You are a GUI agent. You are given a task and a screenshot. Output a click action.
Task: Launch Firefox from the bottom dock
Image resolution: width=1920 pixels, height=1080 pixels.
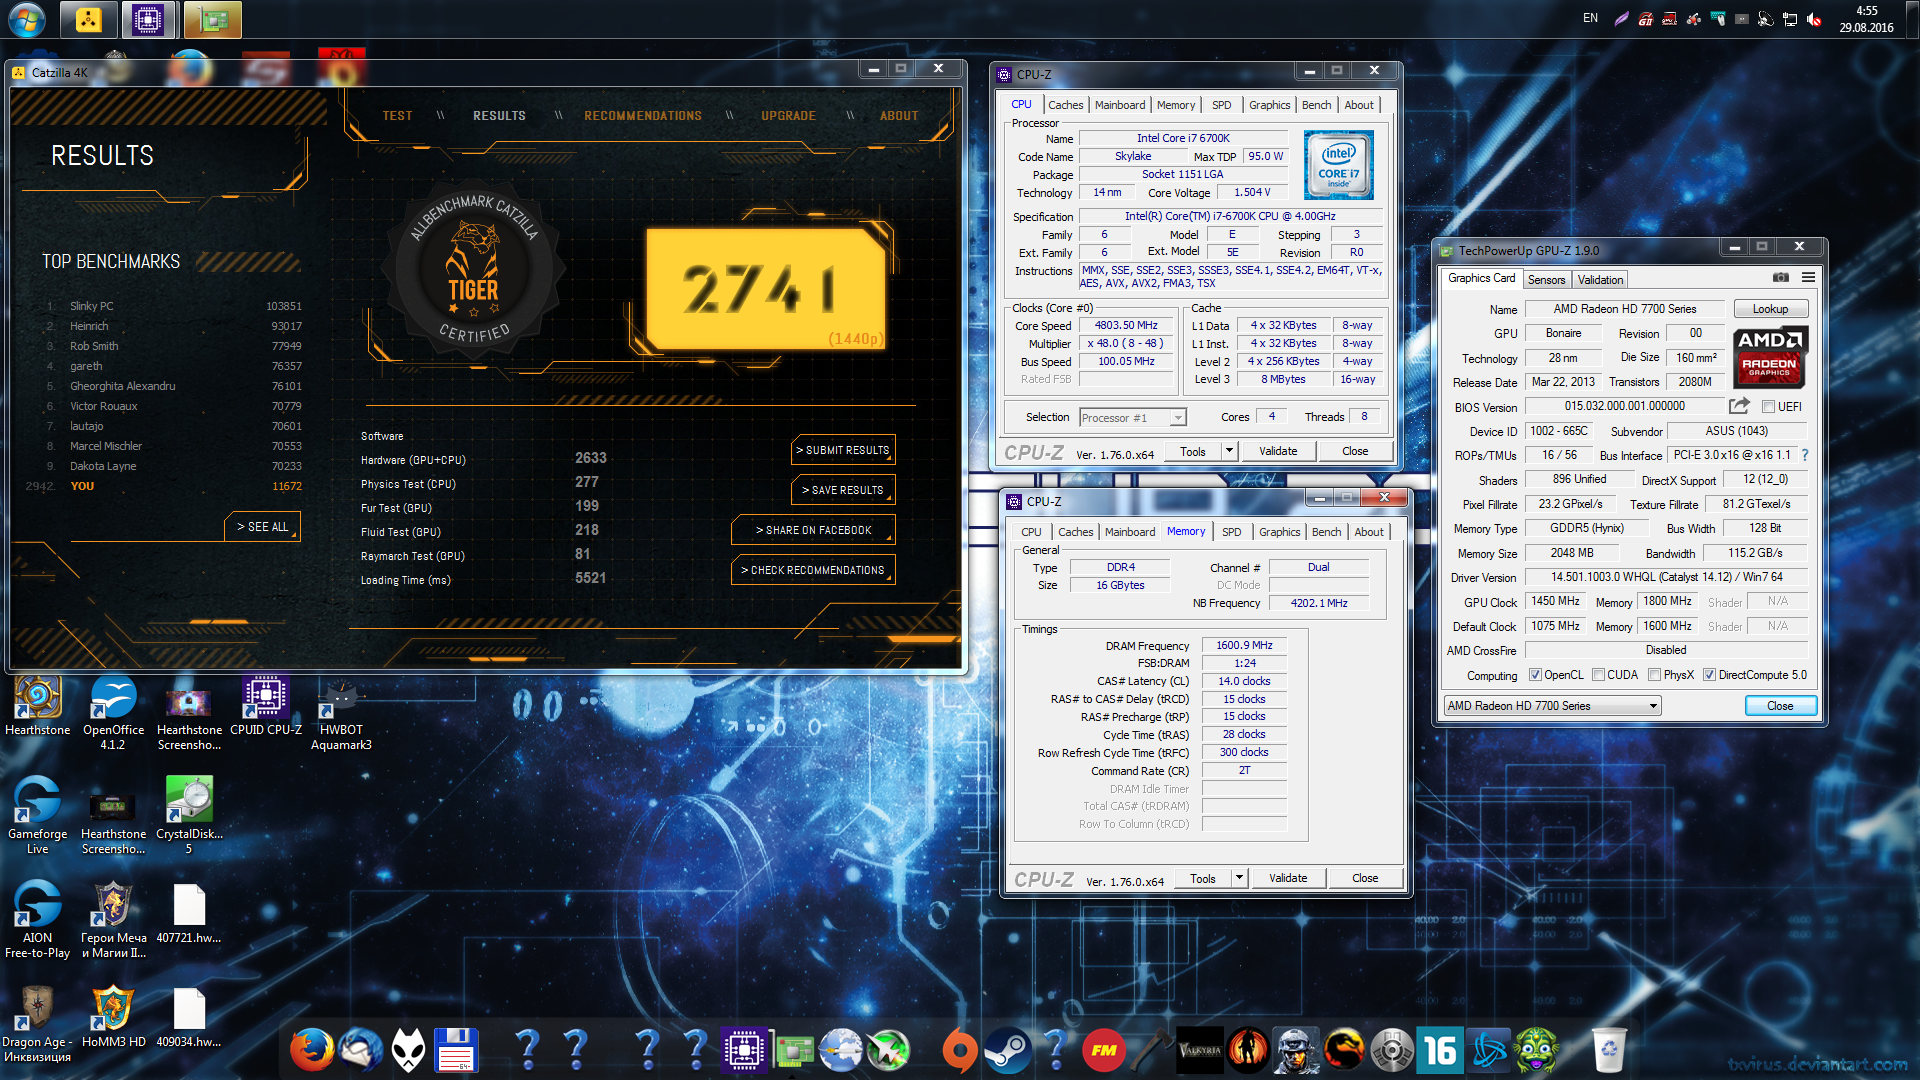312,1050
